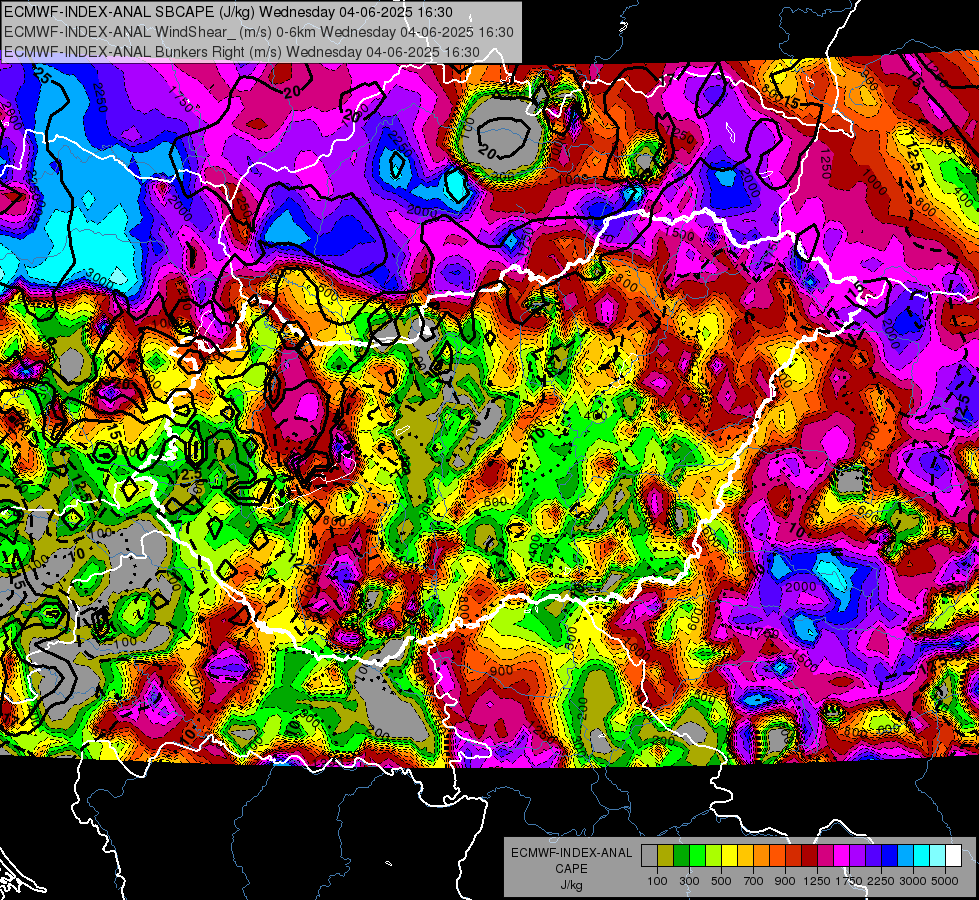Click the ECMWF-INDEX-ANAL label in the legend

pos(572,853)
